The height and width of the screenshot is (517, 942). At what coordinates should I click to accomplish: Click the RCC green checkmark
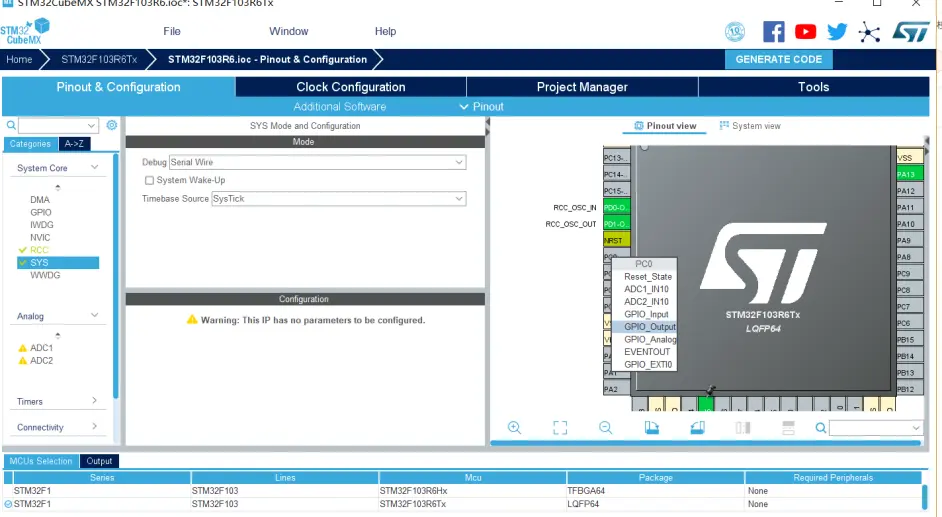click(x=23, y=250)
